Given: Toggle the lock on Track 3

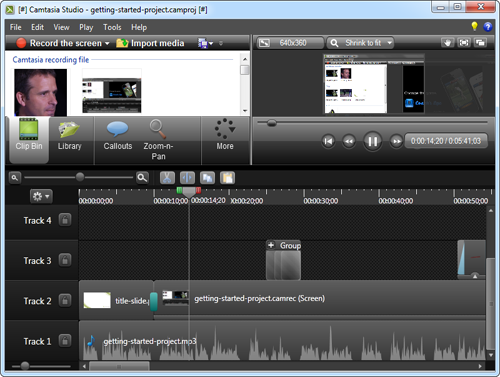Looking at the screenshot, I should point(65,260).
